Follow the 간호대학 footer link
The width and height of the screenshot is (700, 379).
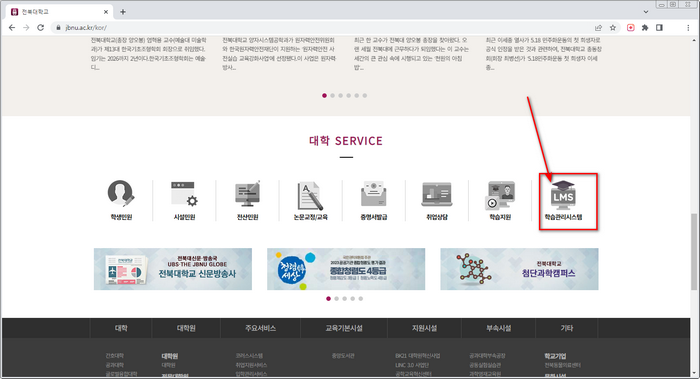pyautogui.click(x=115, y=356)
